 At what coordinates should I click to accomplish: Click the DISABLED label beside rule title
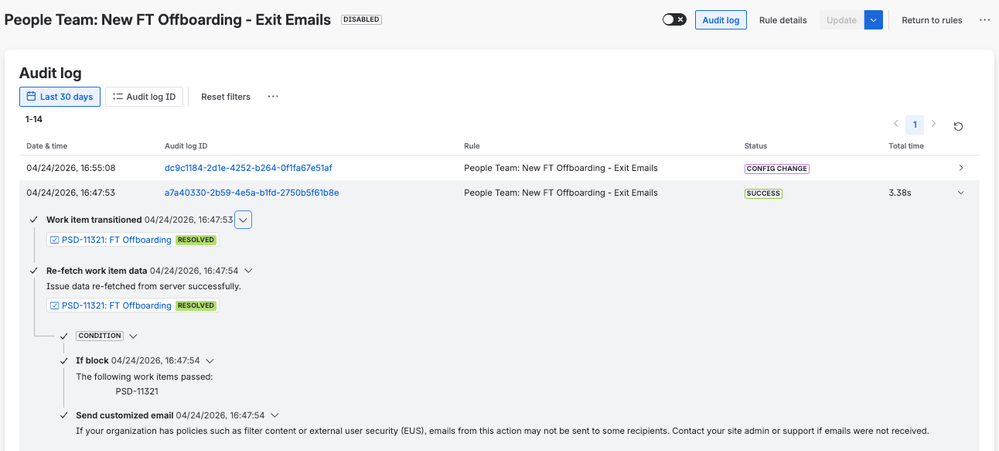361,20
